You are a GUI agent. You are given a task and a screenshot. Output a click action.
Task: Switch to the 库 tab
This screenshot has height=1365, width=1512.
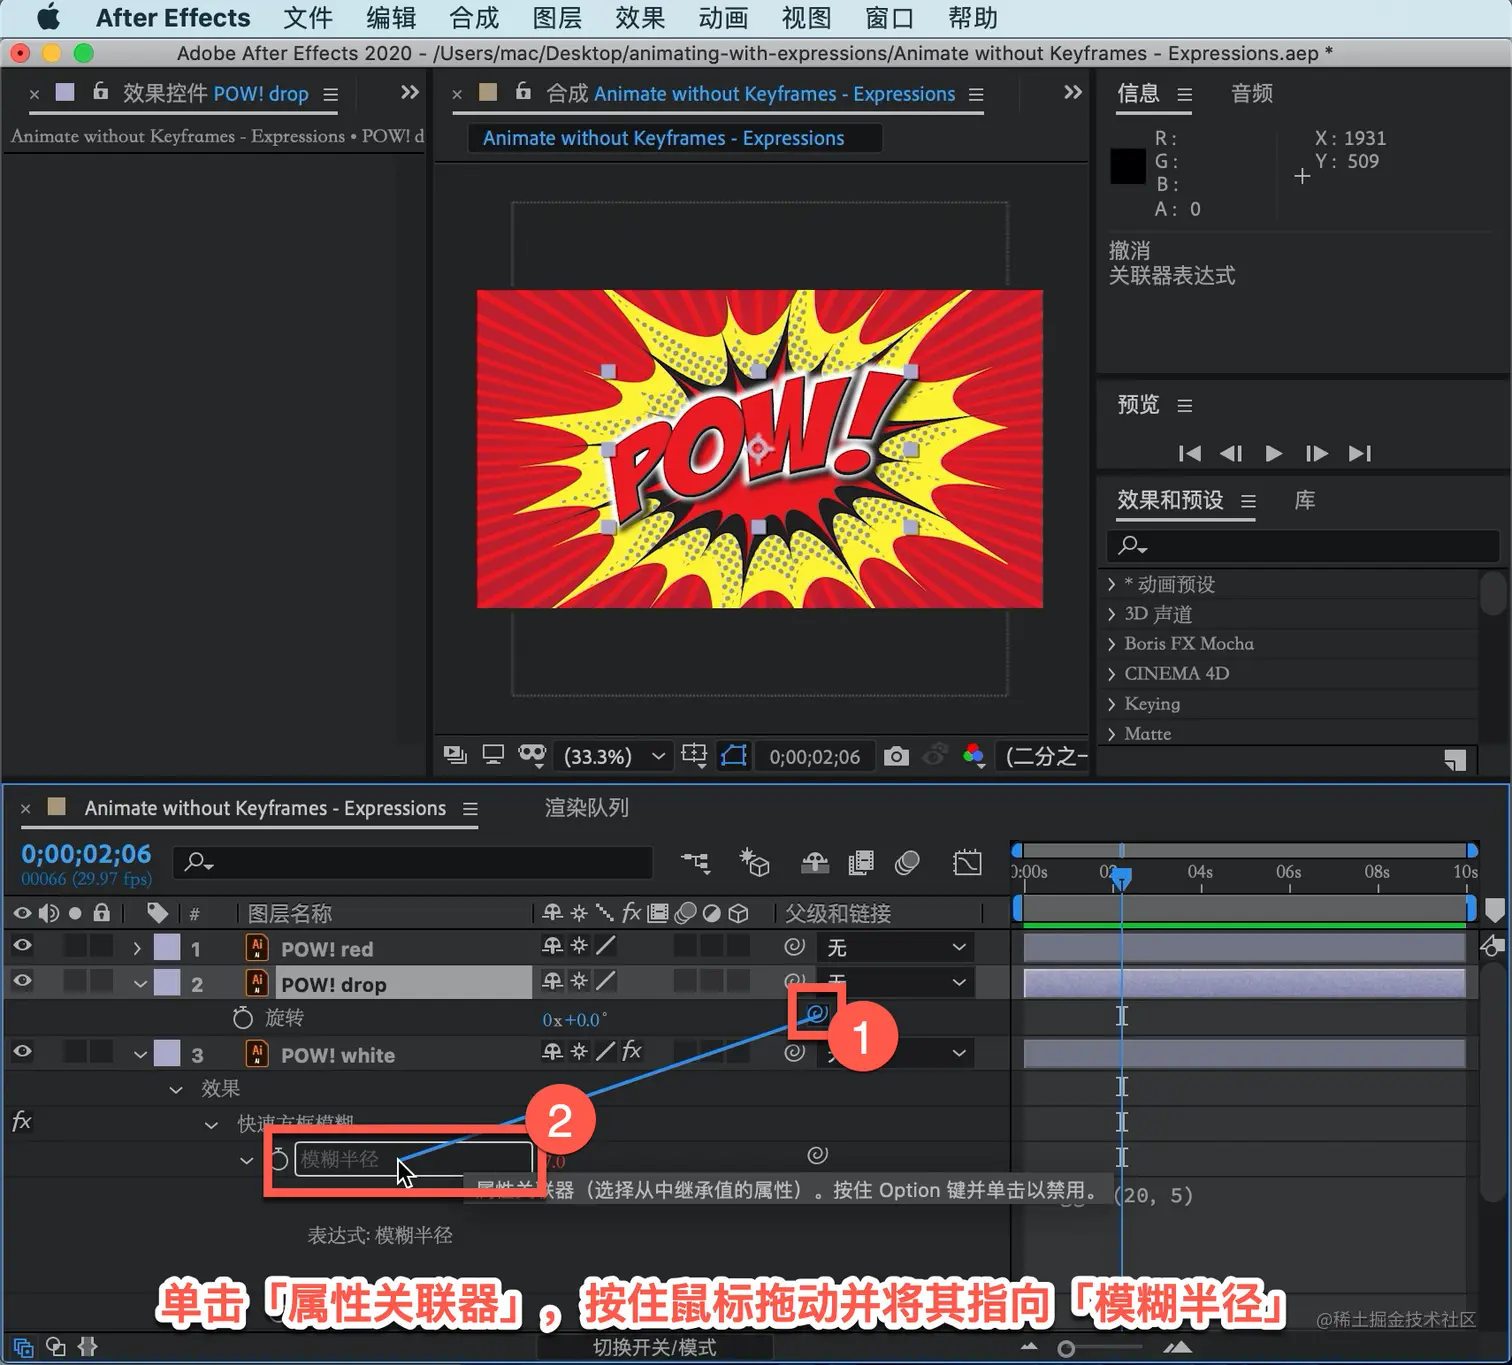tap(1305, 500)
